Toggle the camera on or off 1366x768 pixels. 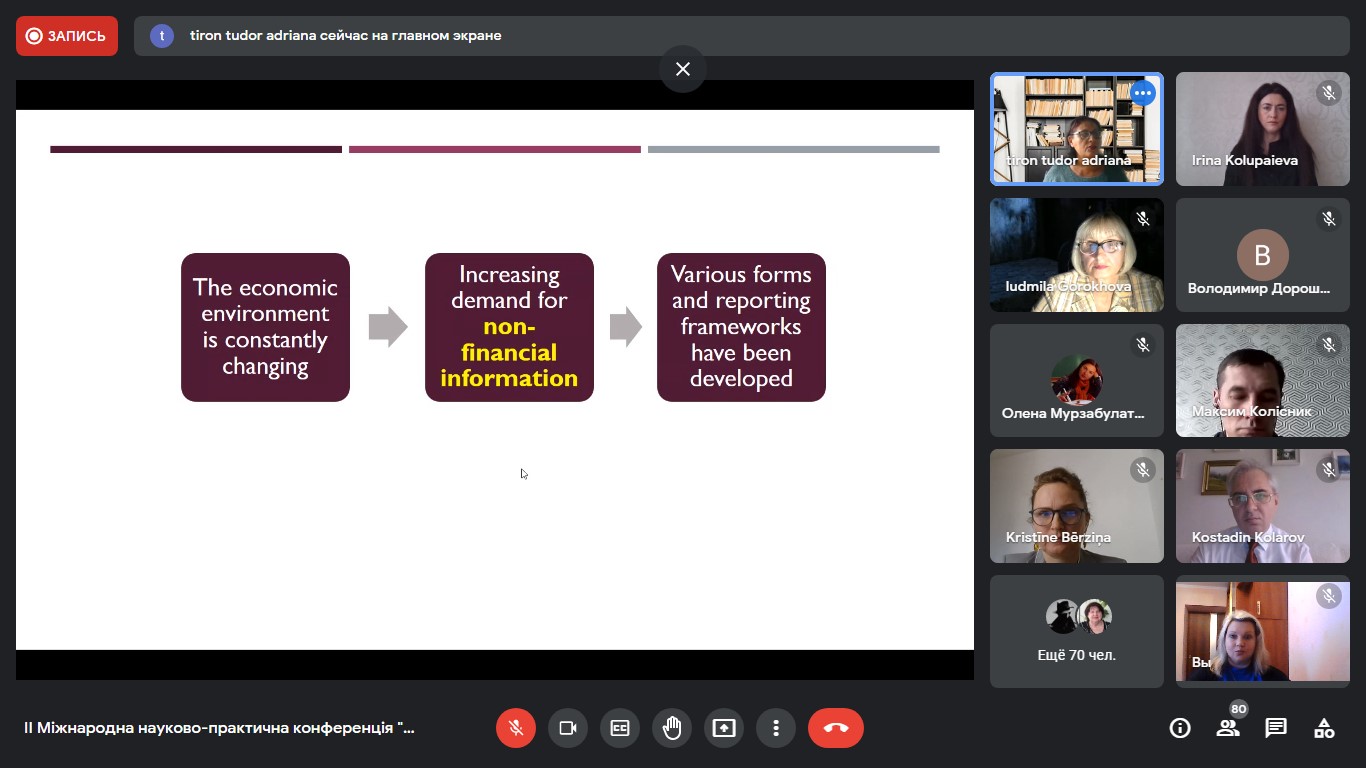pyautogui.click(x=568, y=728)
